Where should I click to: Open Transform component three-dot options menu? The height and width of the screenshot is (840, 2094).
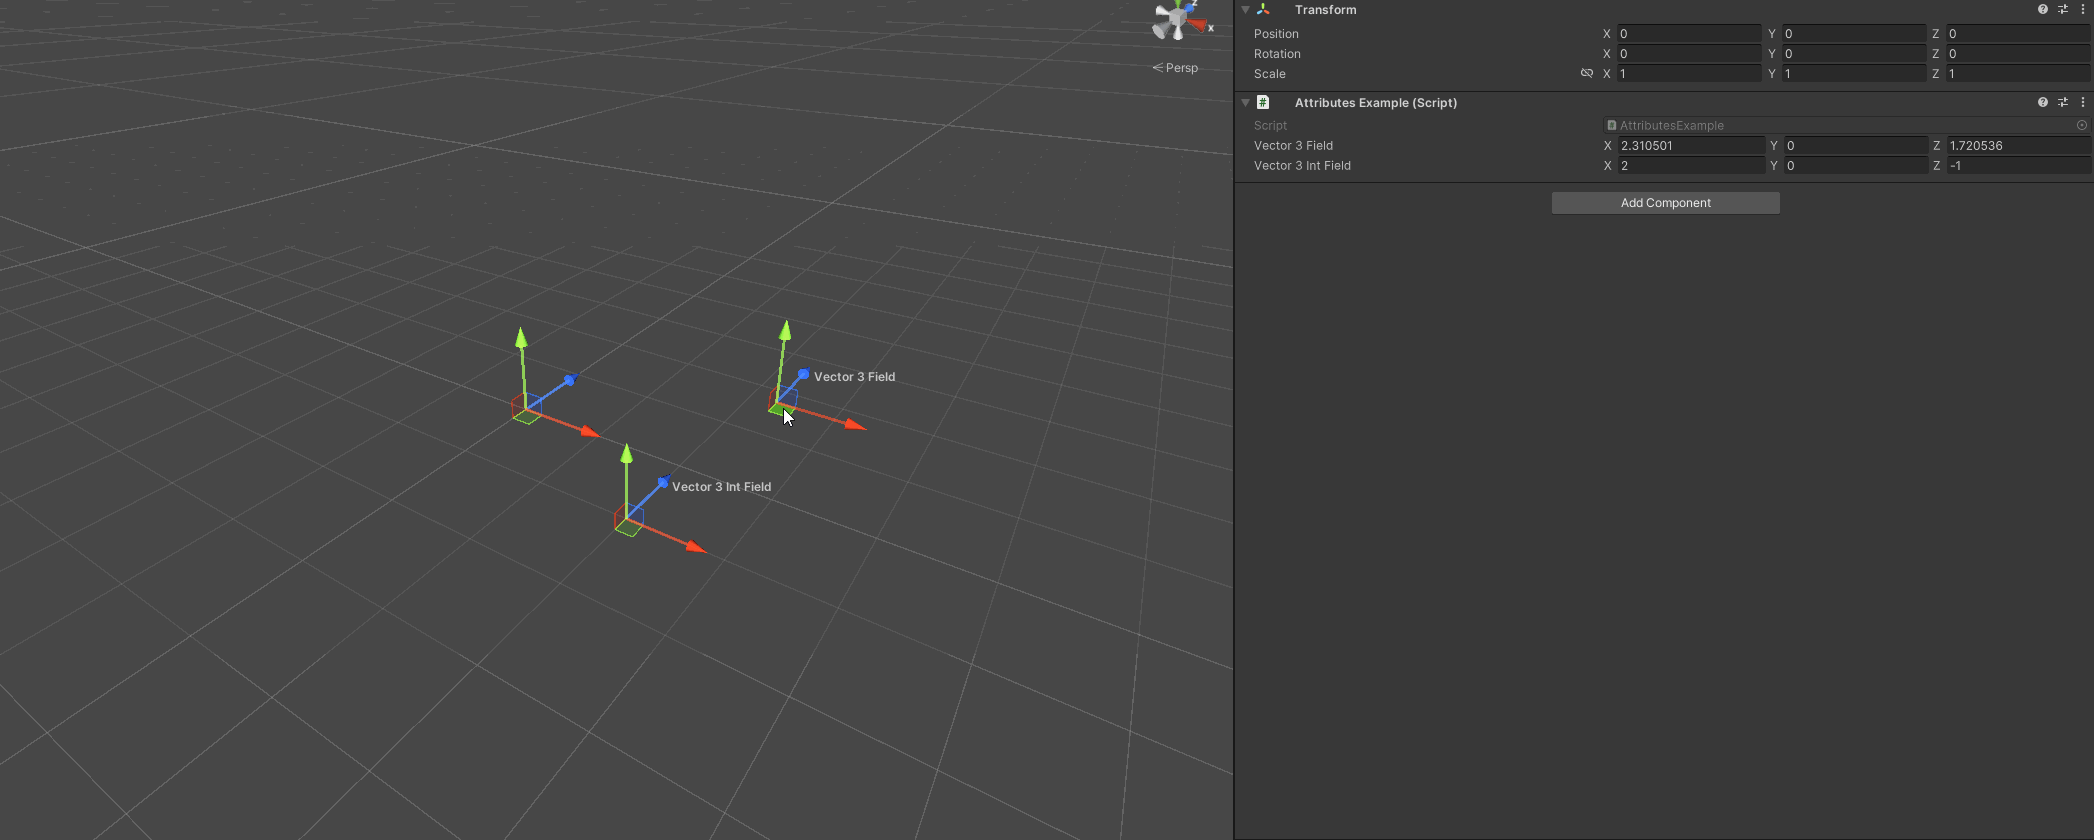[x=2083, y=9]
